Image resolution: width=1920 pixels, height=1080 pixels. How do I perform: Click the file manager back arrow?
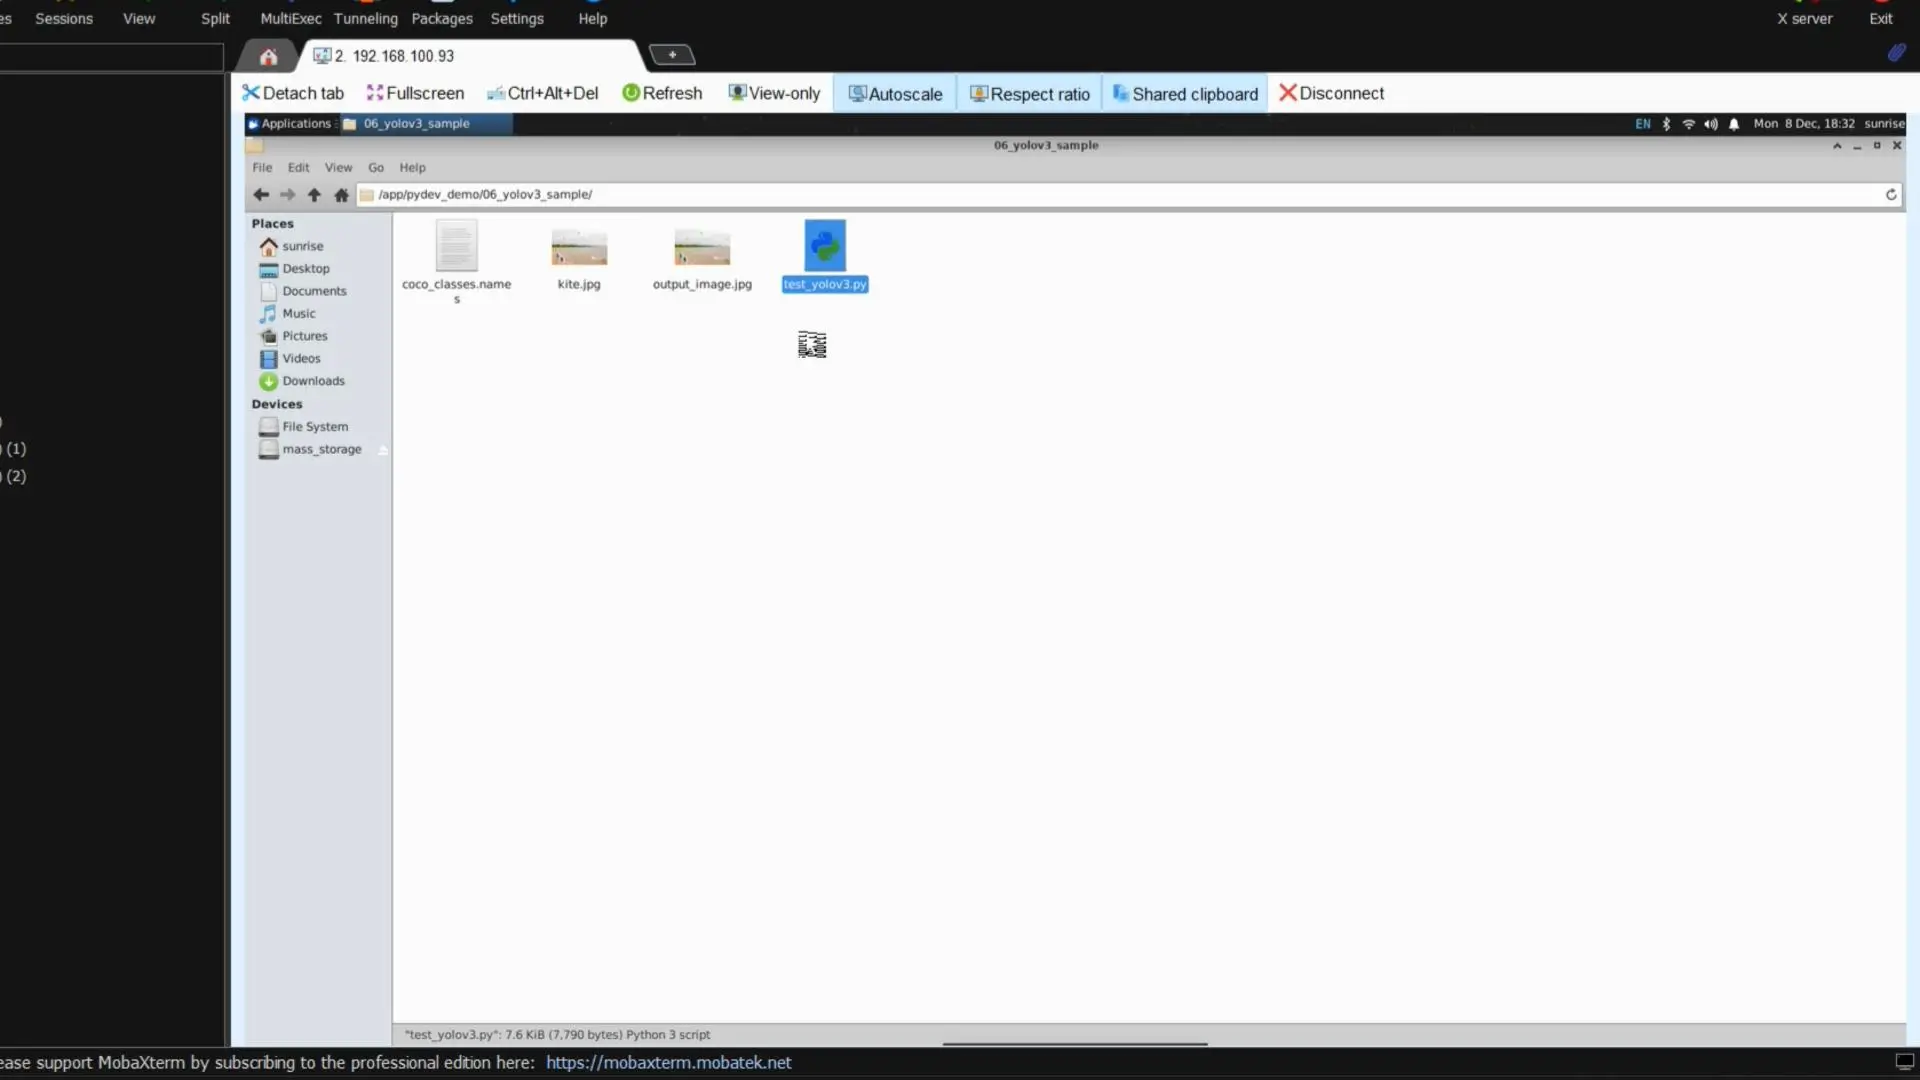(x=261, y=195)
